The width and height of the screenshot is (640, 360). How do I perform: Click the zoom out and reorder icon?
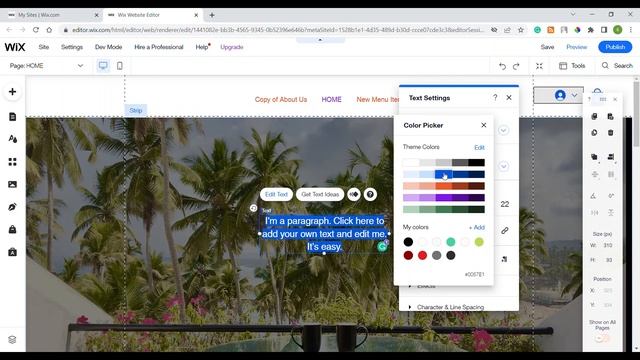coord(539,66)
